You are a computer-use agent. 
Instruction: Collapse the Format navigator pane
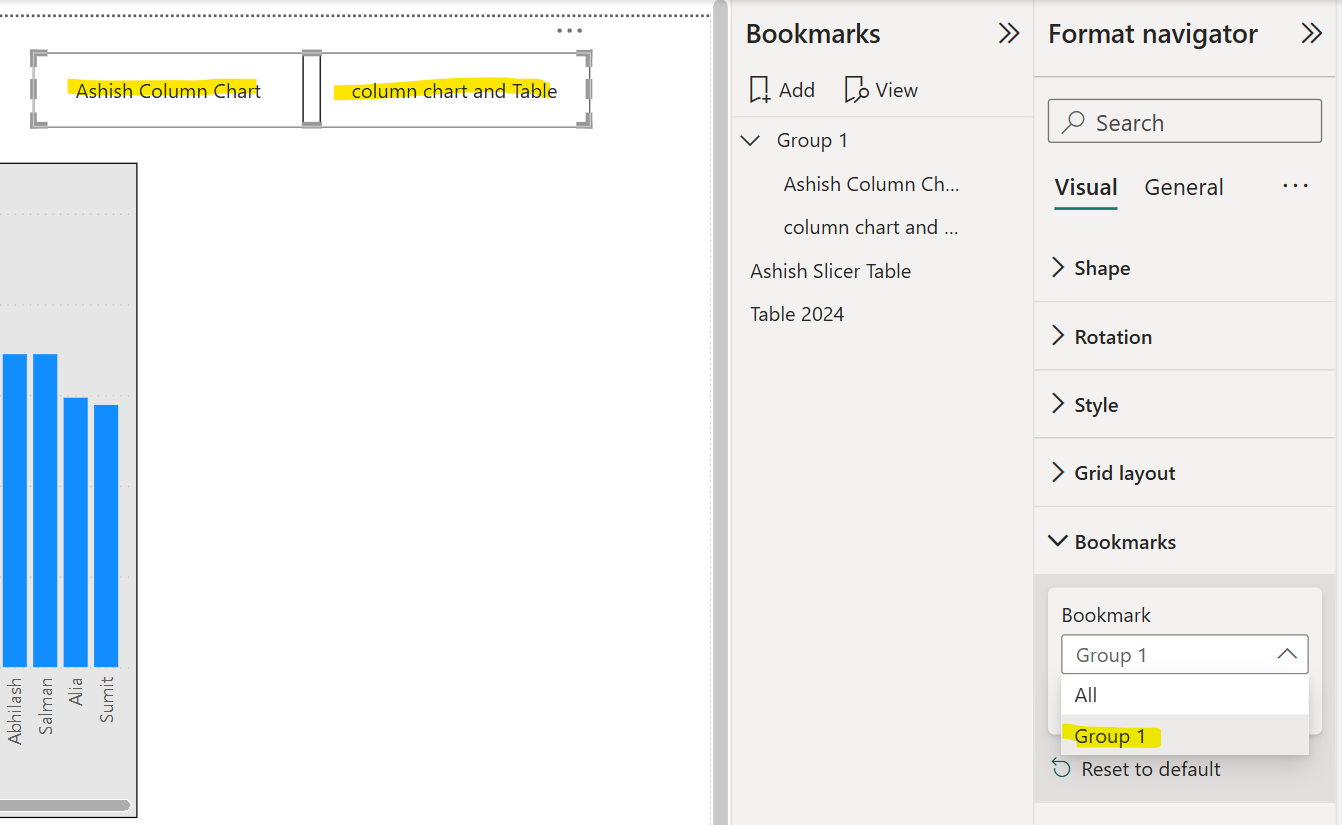[x=1312, y=33]
